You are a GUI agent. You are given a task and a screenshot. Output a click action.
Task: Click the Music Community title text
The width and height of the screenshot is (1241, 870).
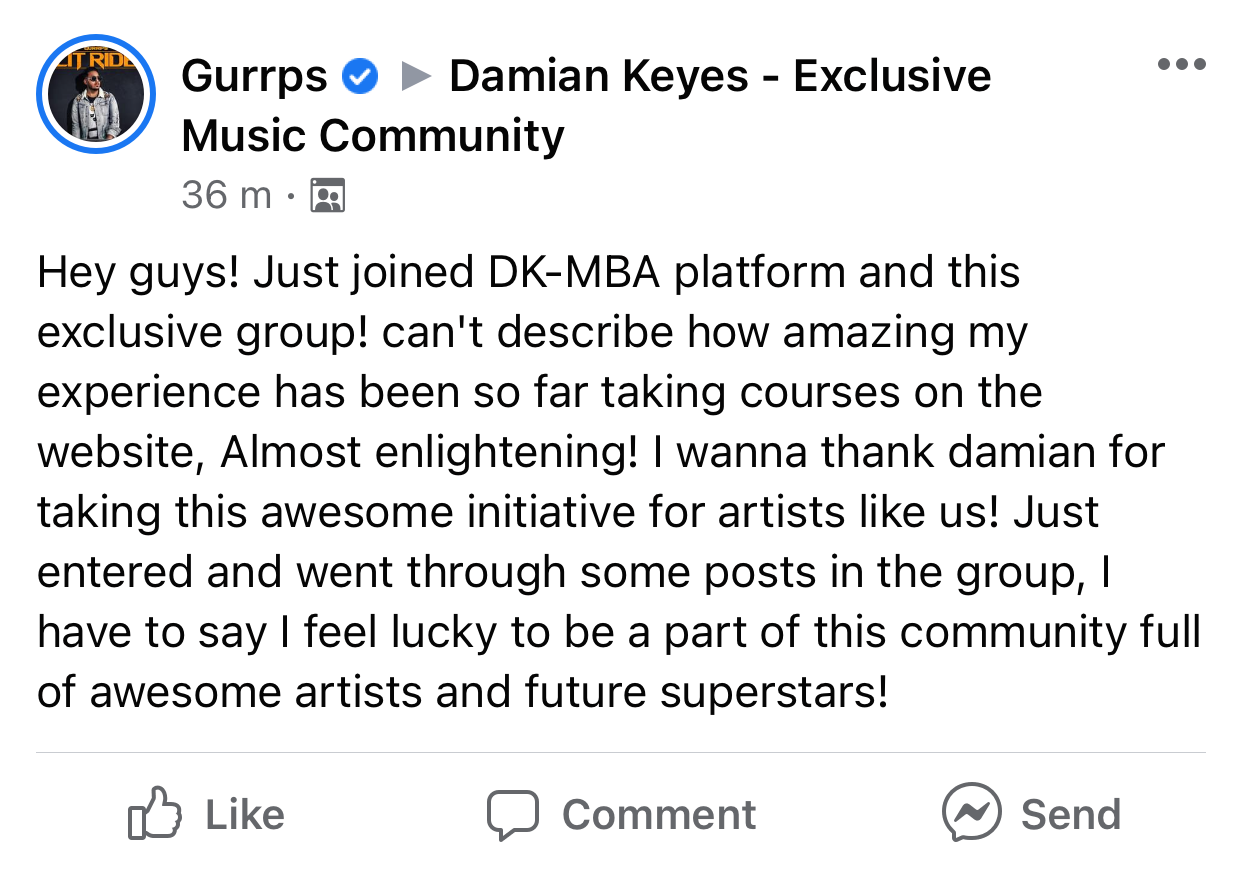click(372, 136)
